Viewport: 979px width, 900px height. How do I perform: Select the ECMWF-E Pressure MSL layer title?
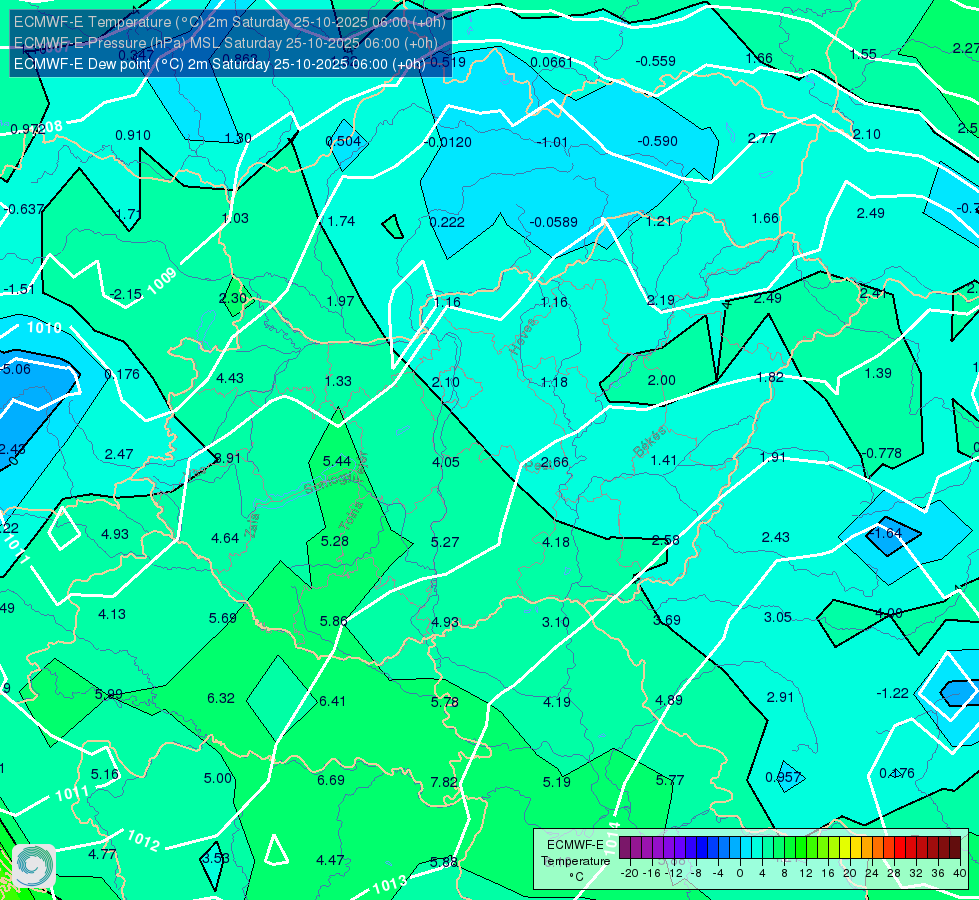[225, 43]
